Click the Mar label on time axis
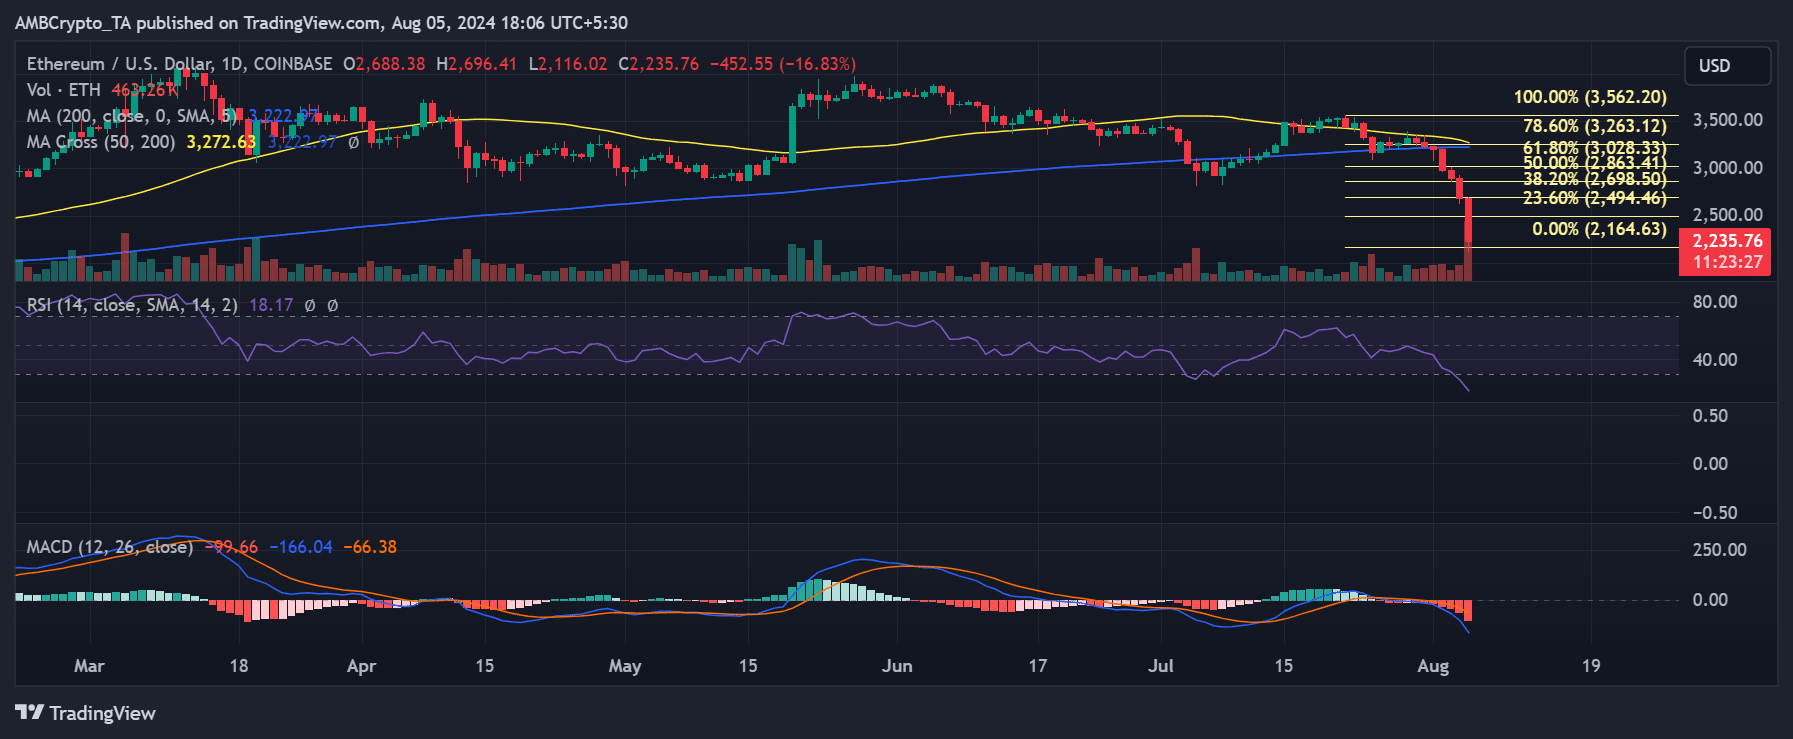The height and width of the screenshot is (739, 1793). point(89,666)
